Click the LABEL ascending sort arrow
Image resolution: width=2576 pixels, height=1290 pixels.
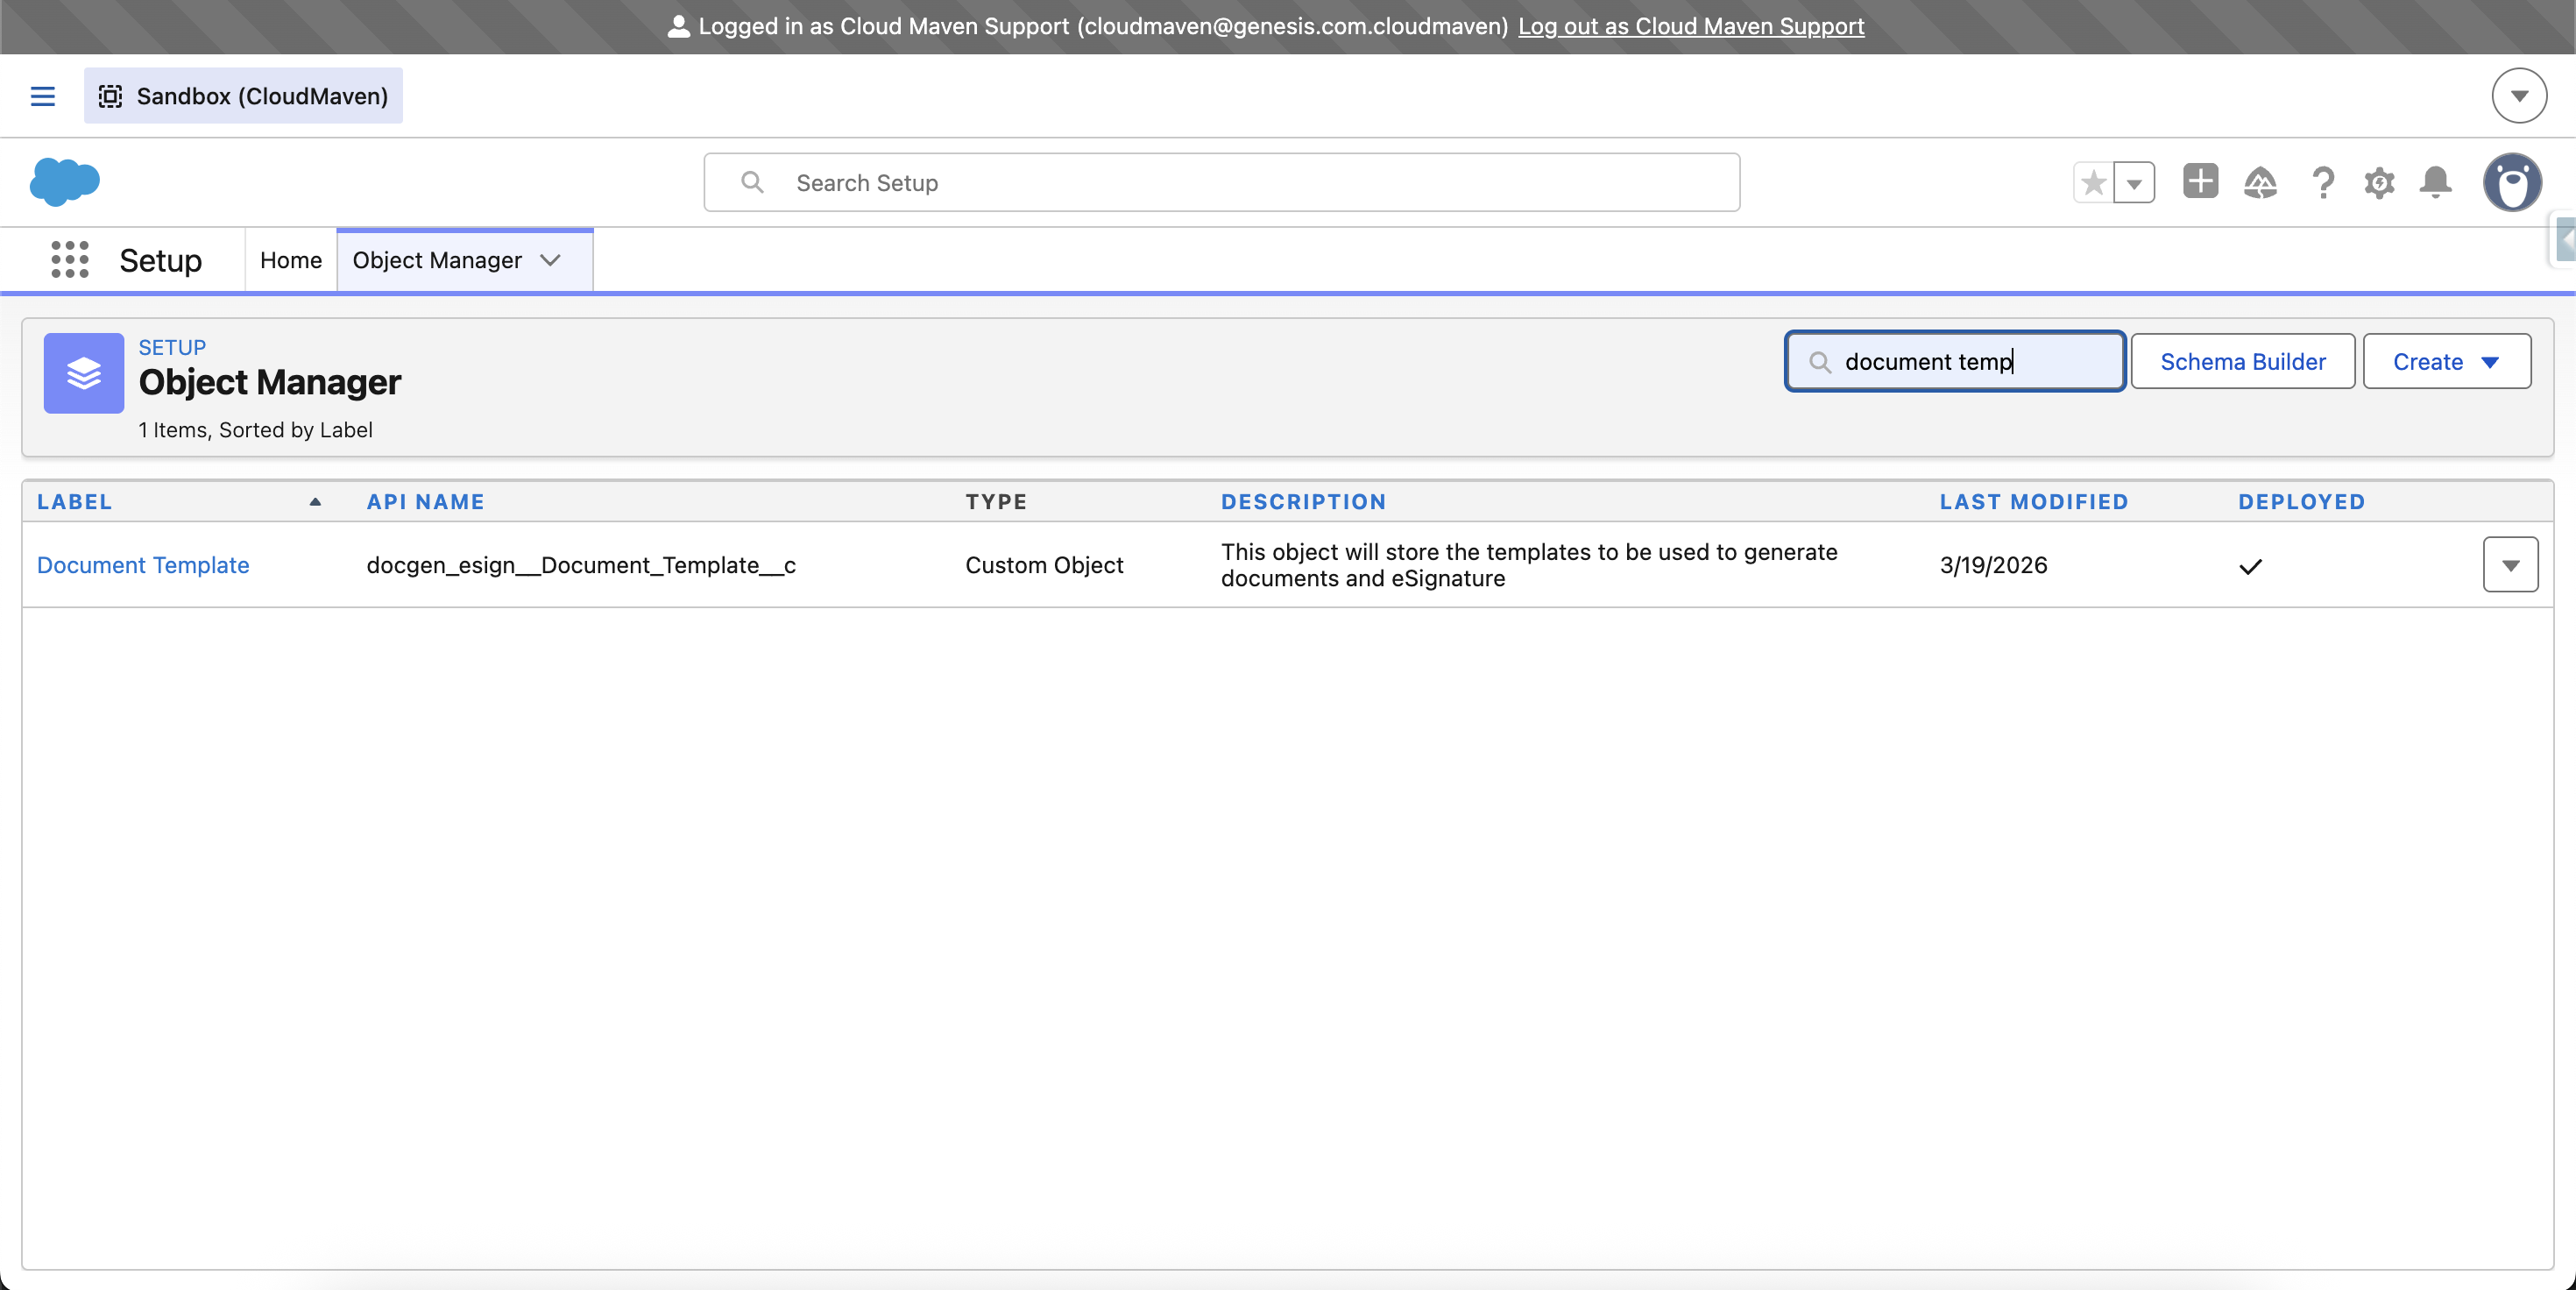coord(315,502)
